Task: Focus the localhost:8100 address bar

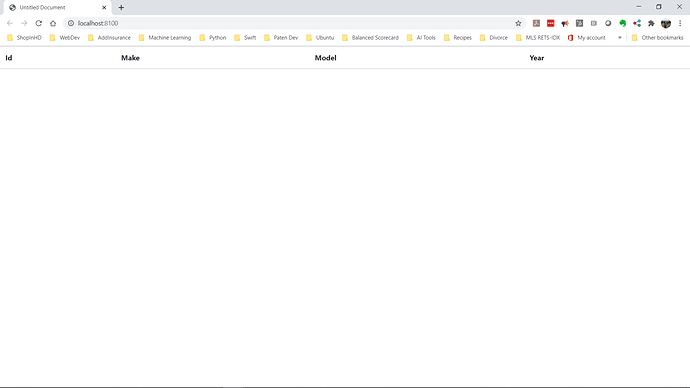Action: point(295,23)
